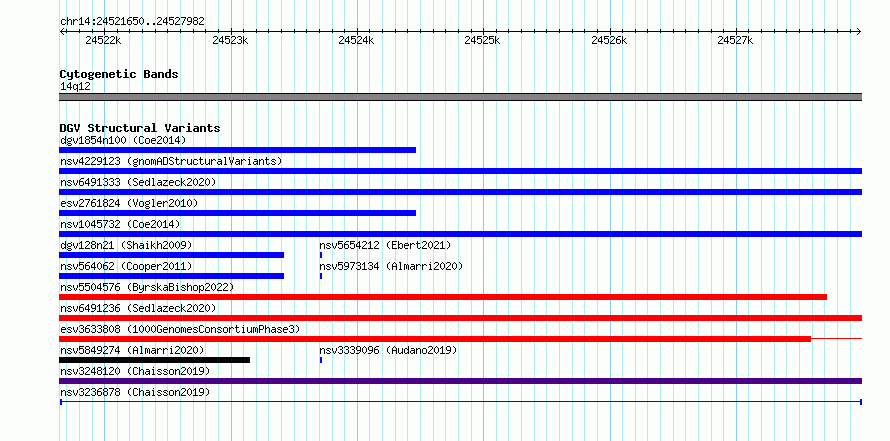
Task: Click the small blue mark under nsv5654212
Action: [321, 255]
